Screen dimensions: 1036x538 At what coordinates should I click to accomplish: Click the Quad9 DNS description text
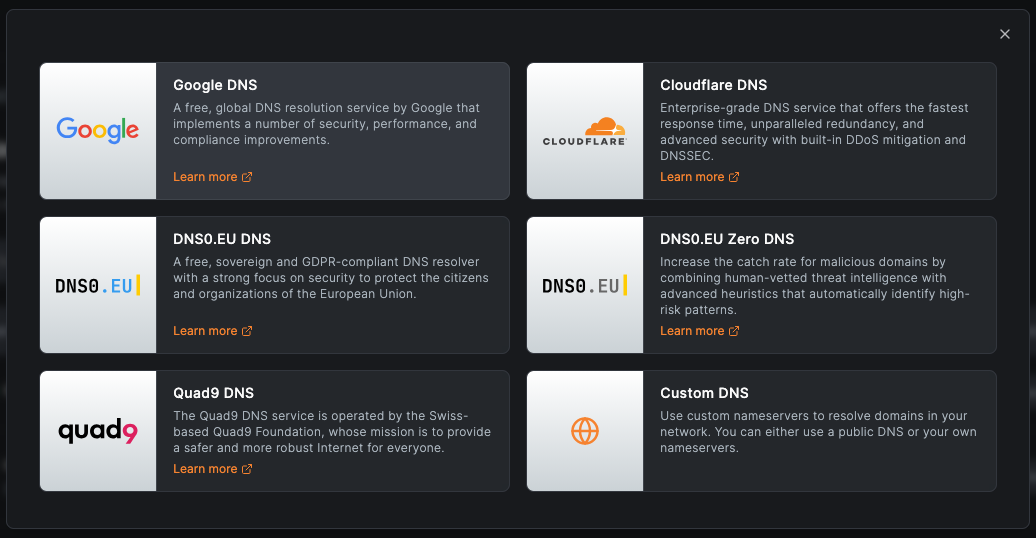pyautogui.click(x=332, y=432)
